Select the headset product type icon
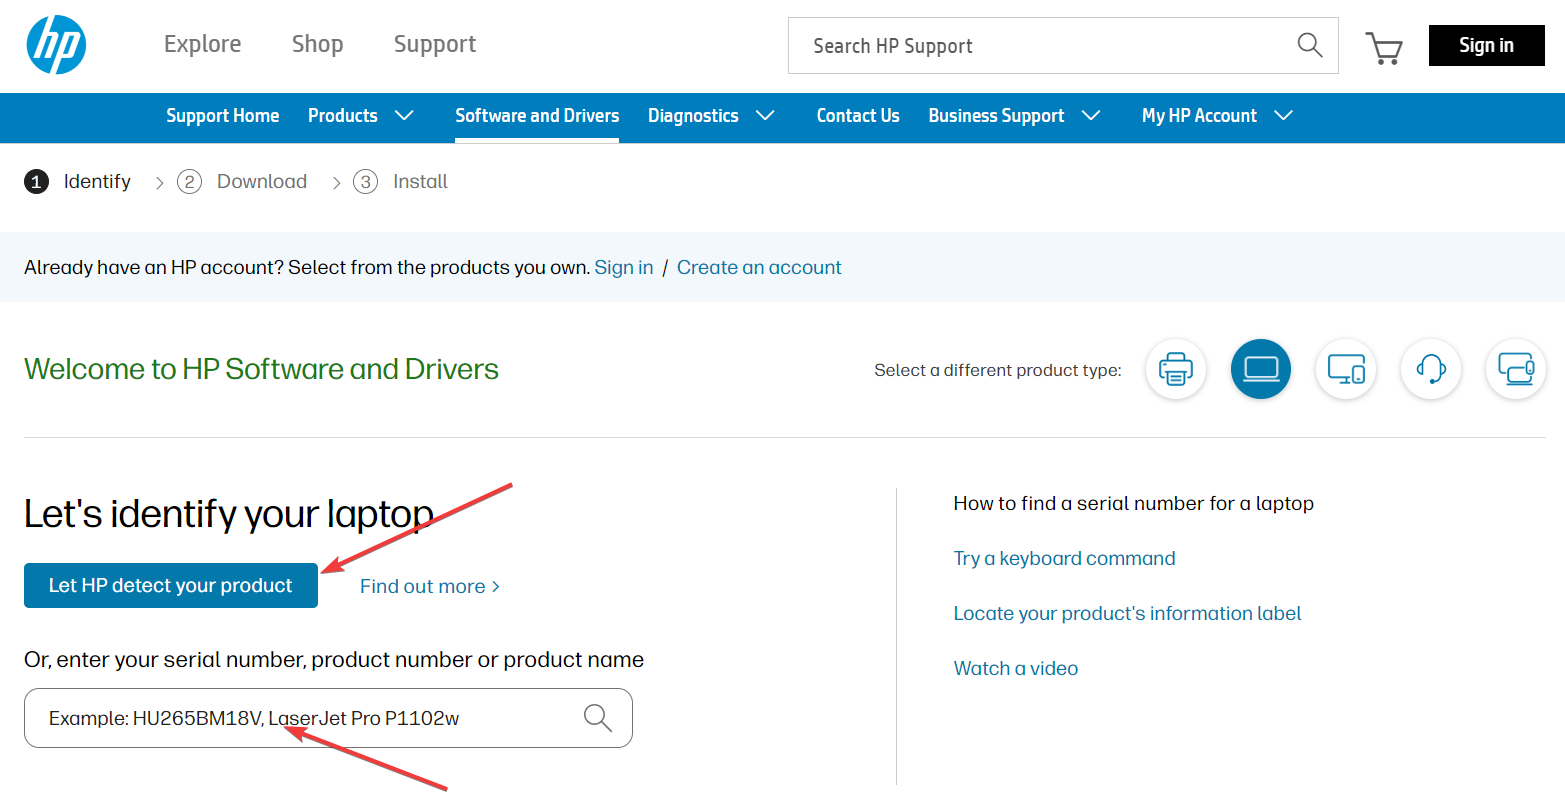The height and width of the screenshot is (804, 1565). coord(1431,369)
